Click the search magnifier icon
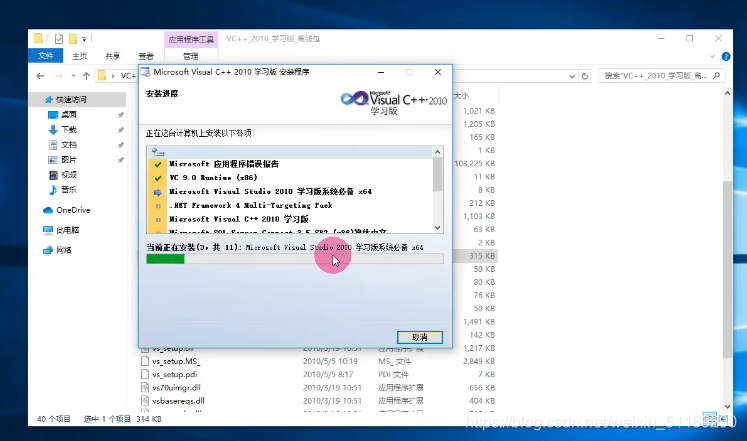 [717, 75]
